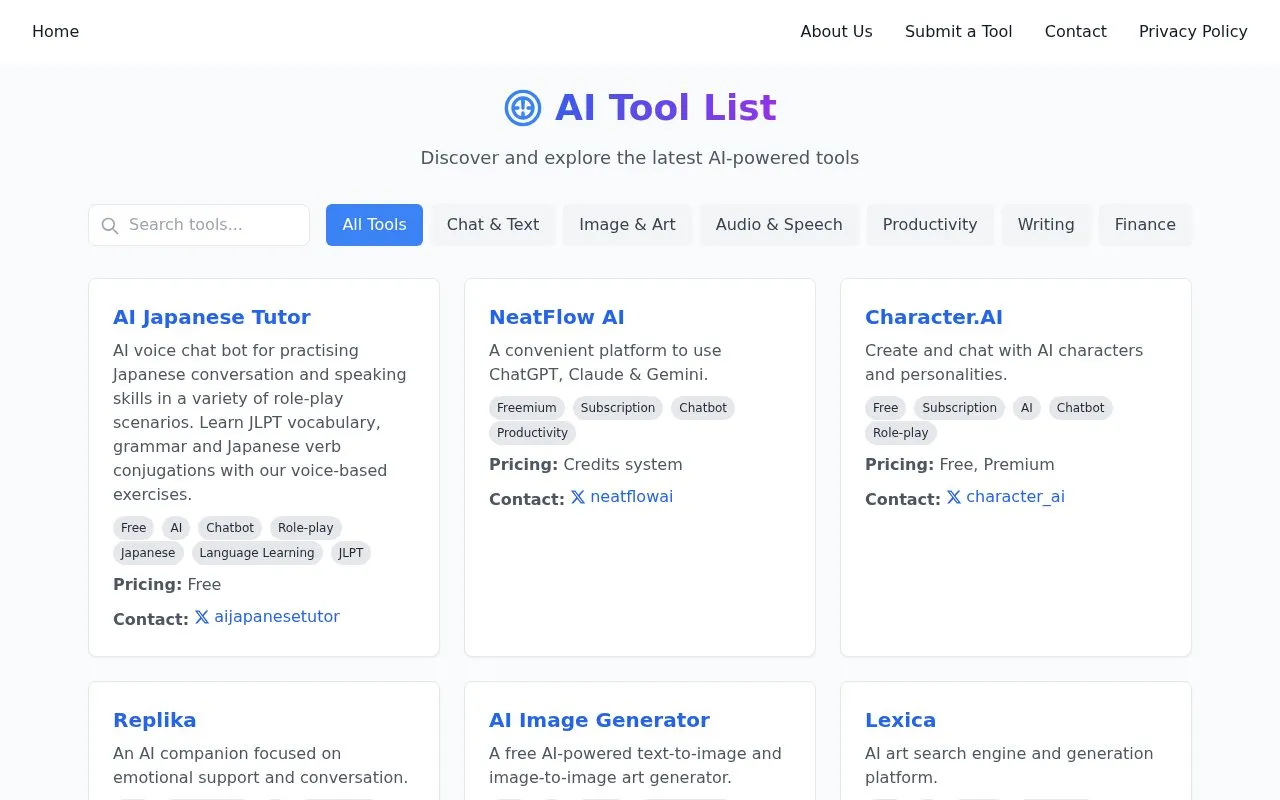The height and width of the screenshot is (800, 1280).
Task: Click the Chatbot tag on NeatFlow AI
Action: click(x=703, y=408)
